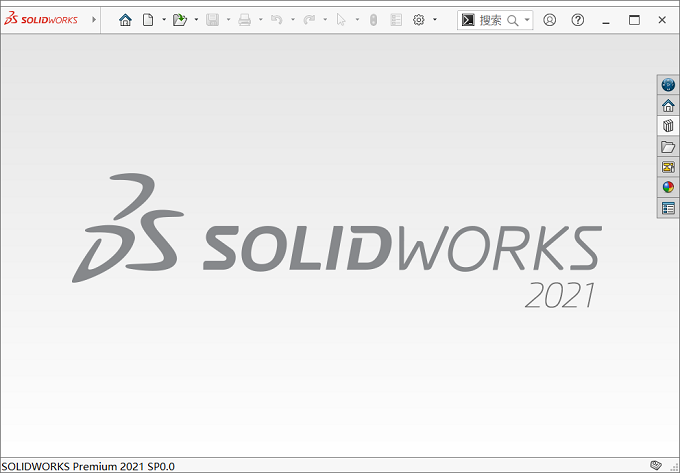This screenshot has width=680, height=473.
Task: Expand the Undo history dropdown arrow
Action: coord(293,20)
